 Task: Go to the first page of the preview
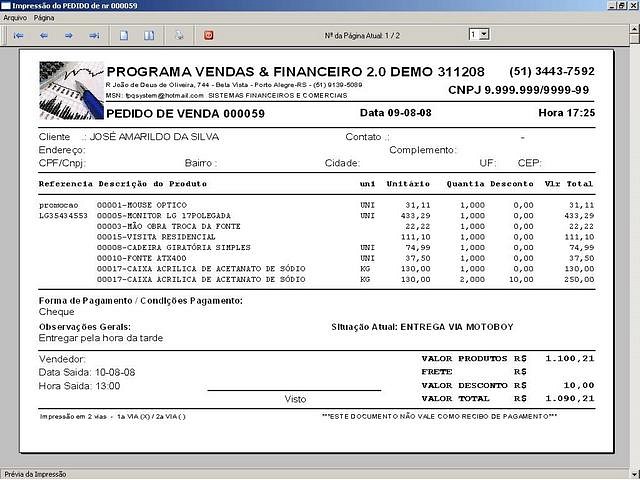[x=19, y=35]
